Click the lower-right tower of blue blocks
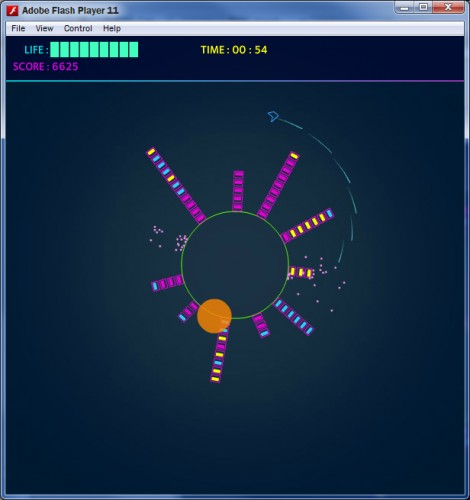Image resolution: width=470 pixels, height=500 pixels. (293, 317)
